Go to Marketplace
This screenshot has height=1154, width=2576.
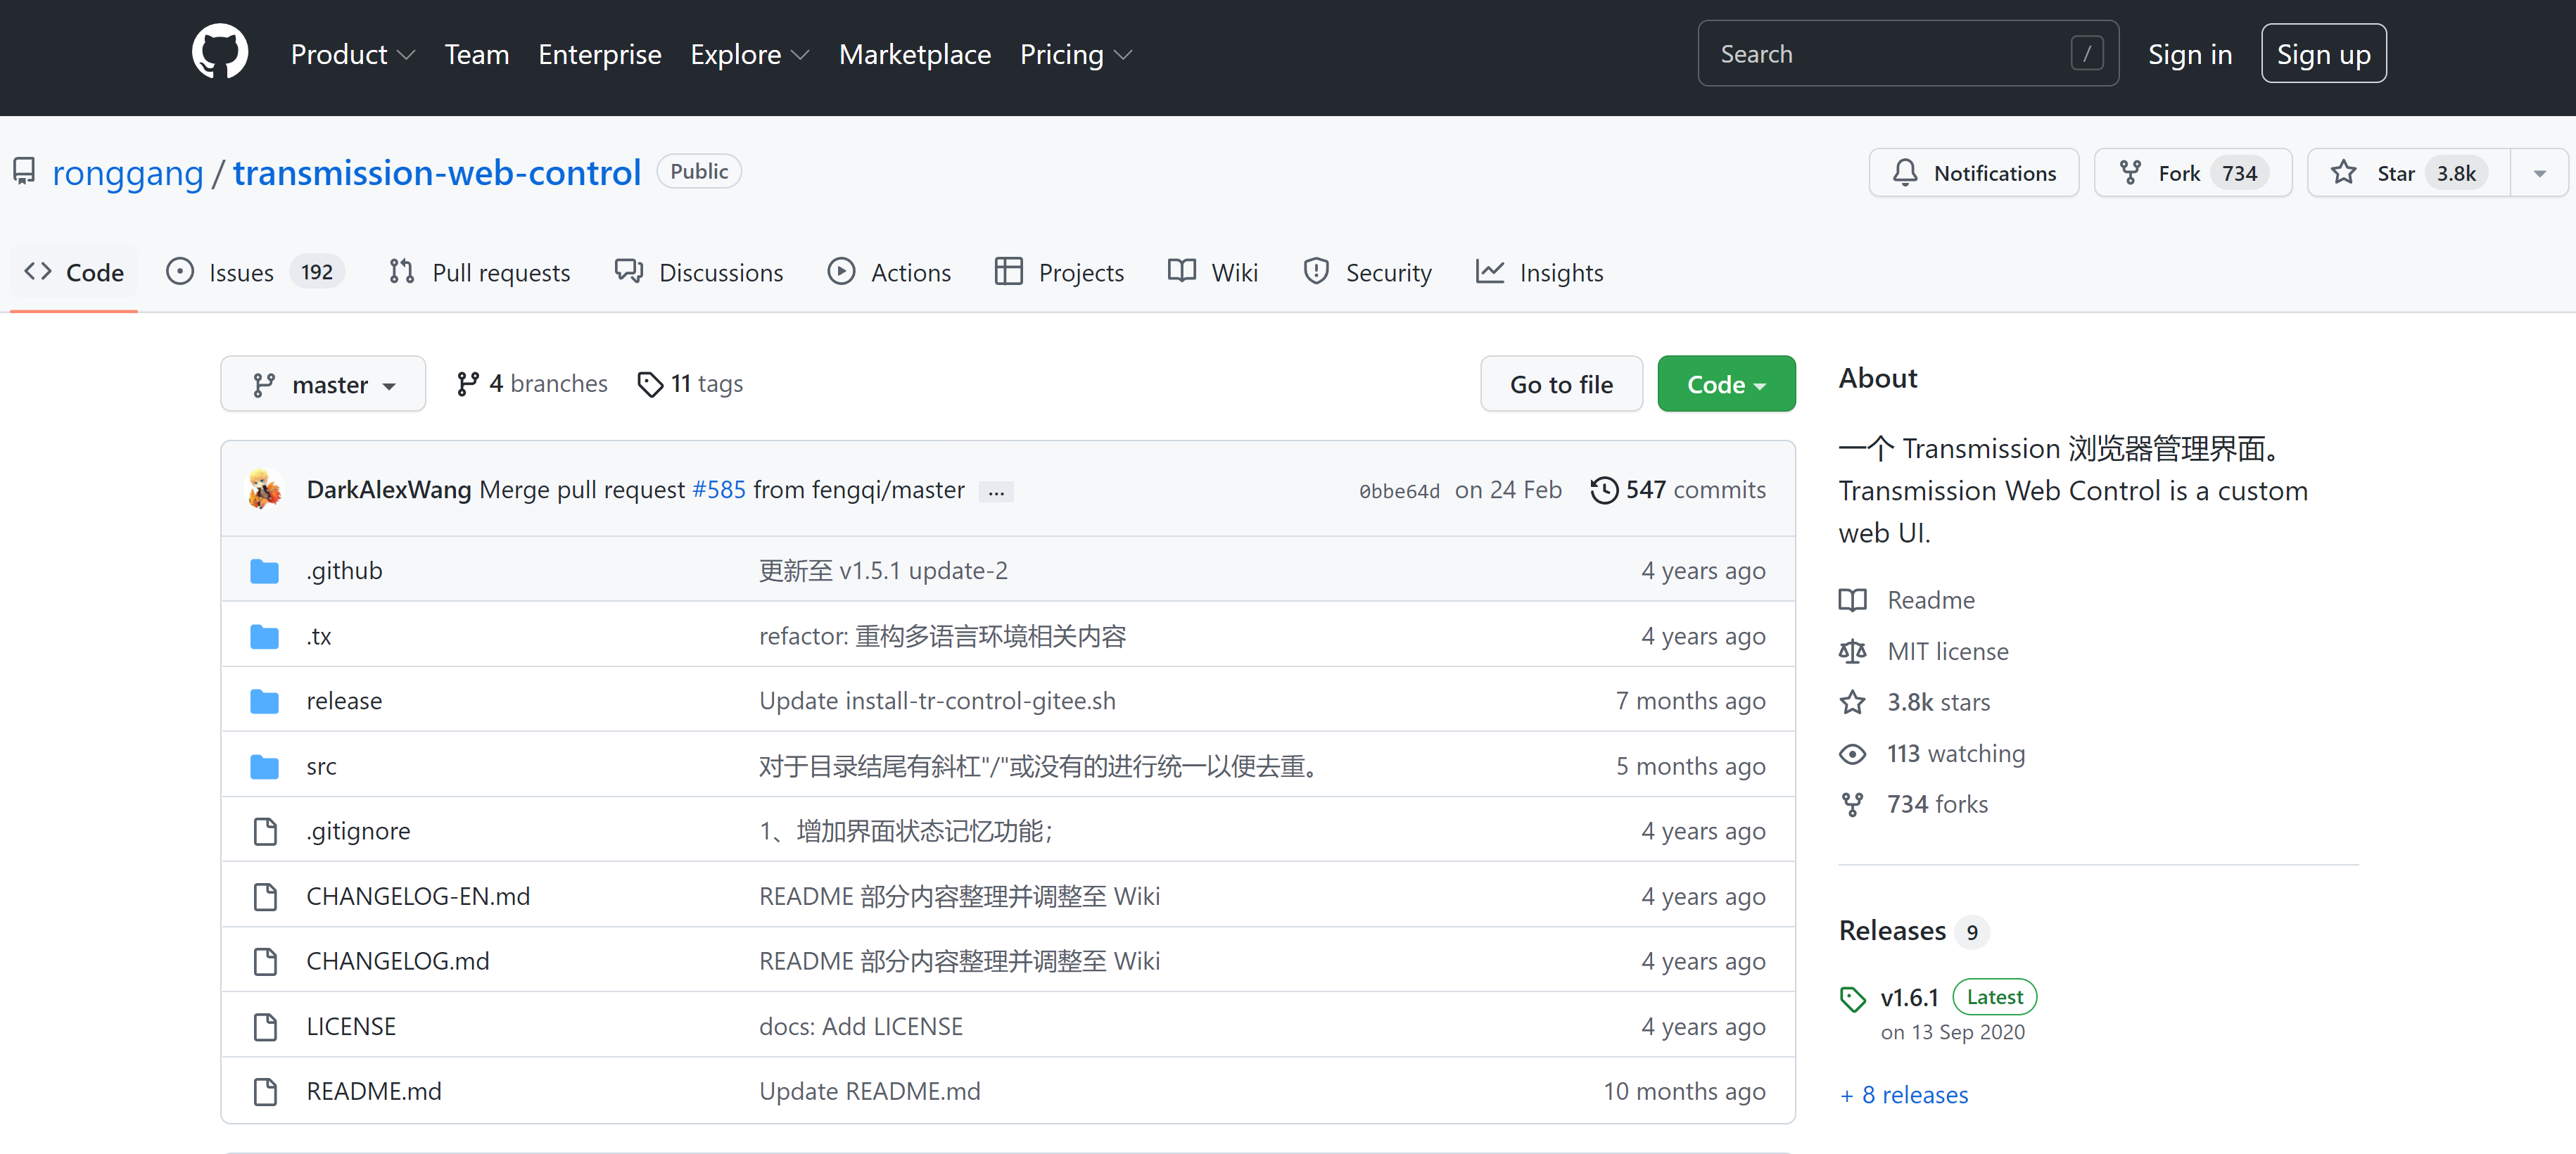915,54
